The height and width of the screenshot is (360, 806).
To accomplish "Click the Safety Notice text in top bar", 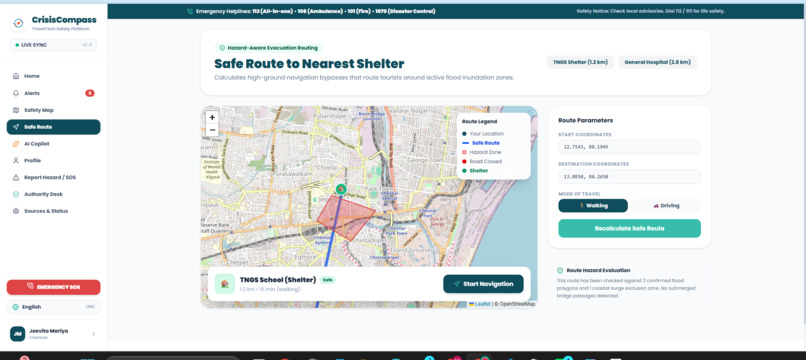I will pos(651,11).
